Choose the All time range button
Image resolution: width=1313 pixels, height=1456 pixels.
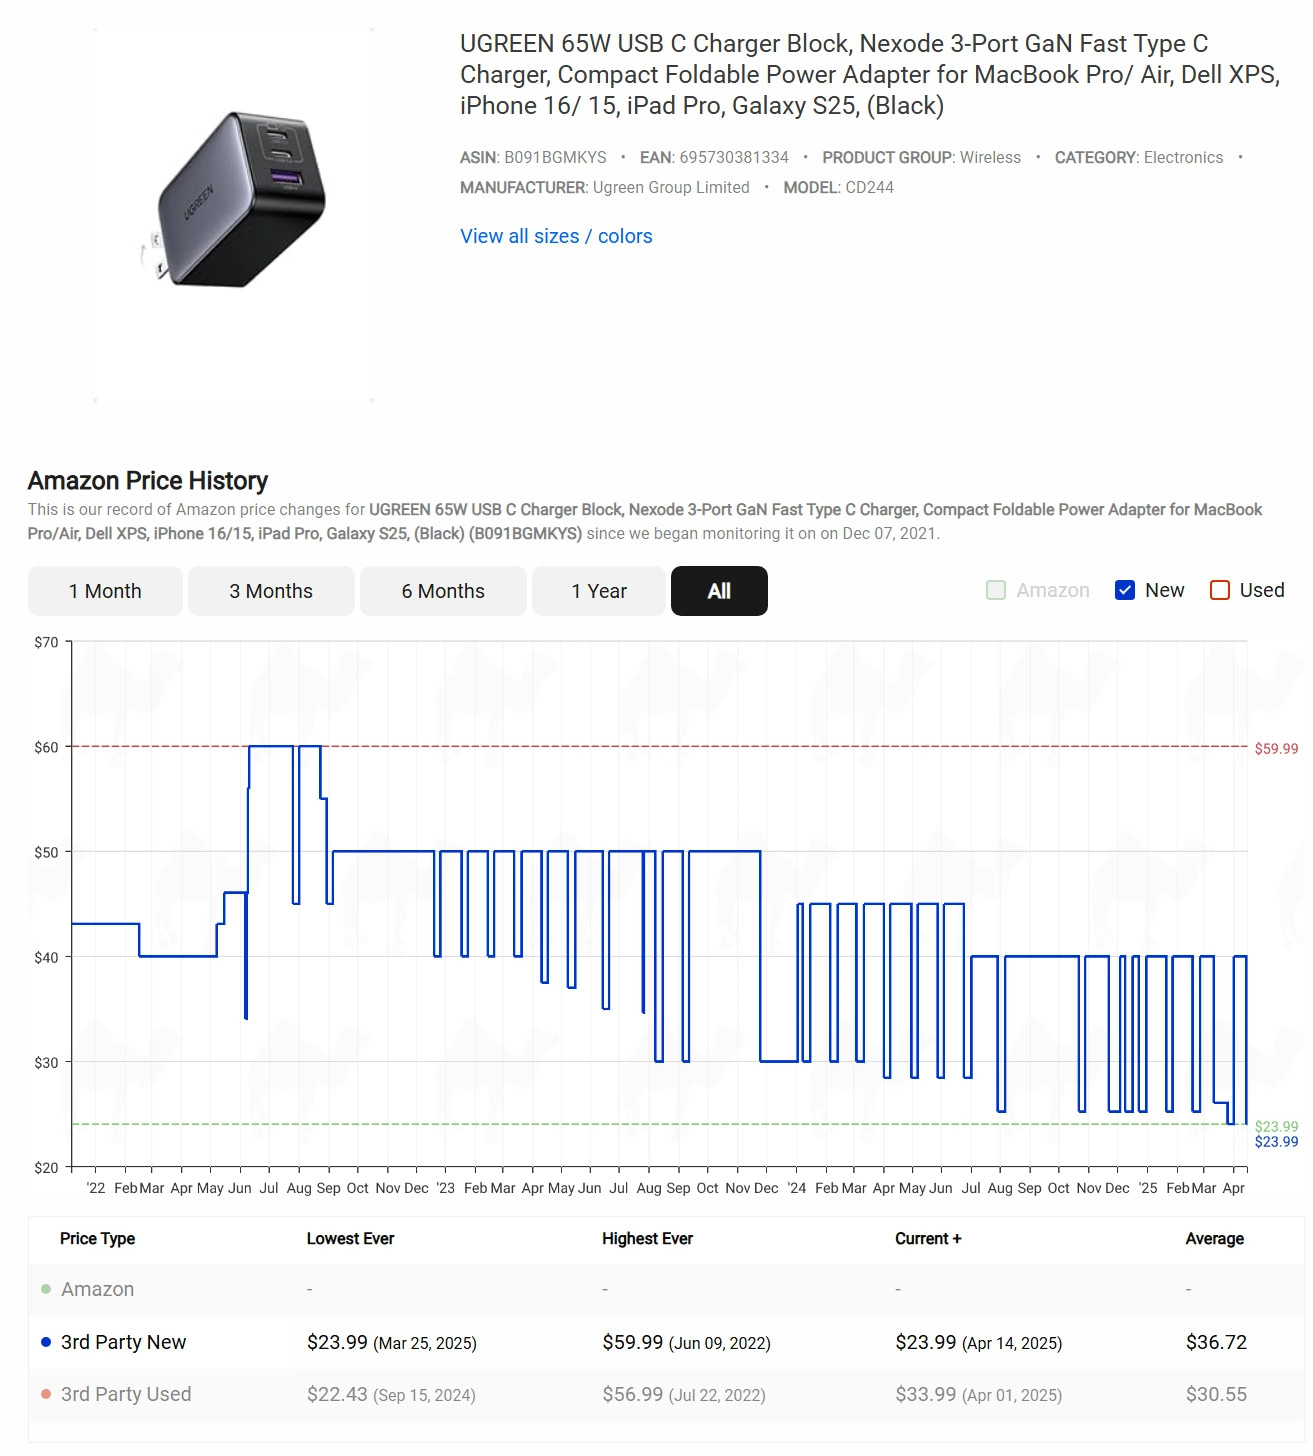point(719,591)
